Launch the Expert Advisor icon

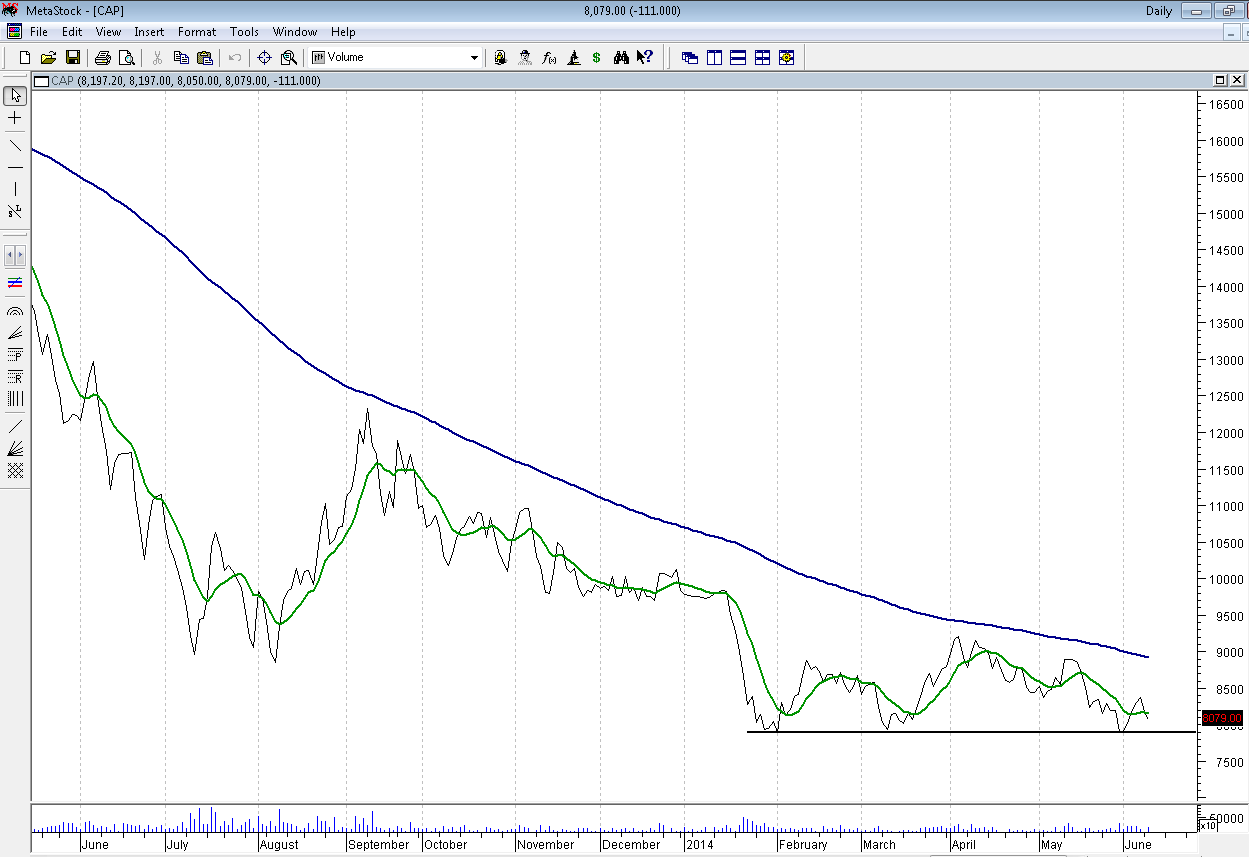525,58
